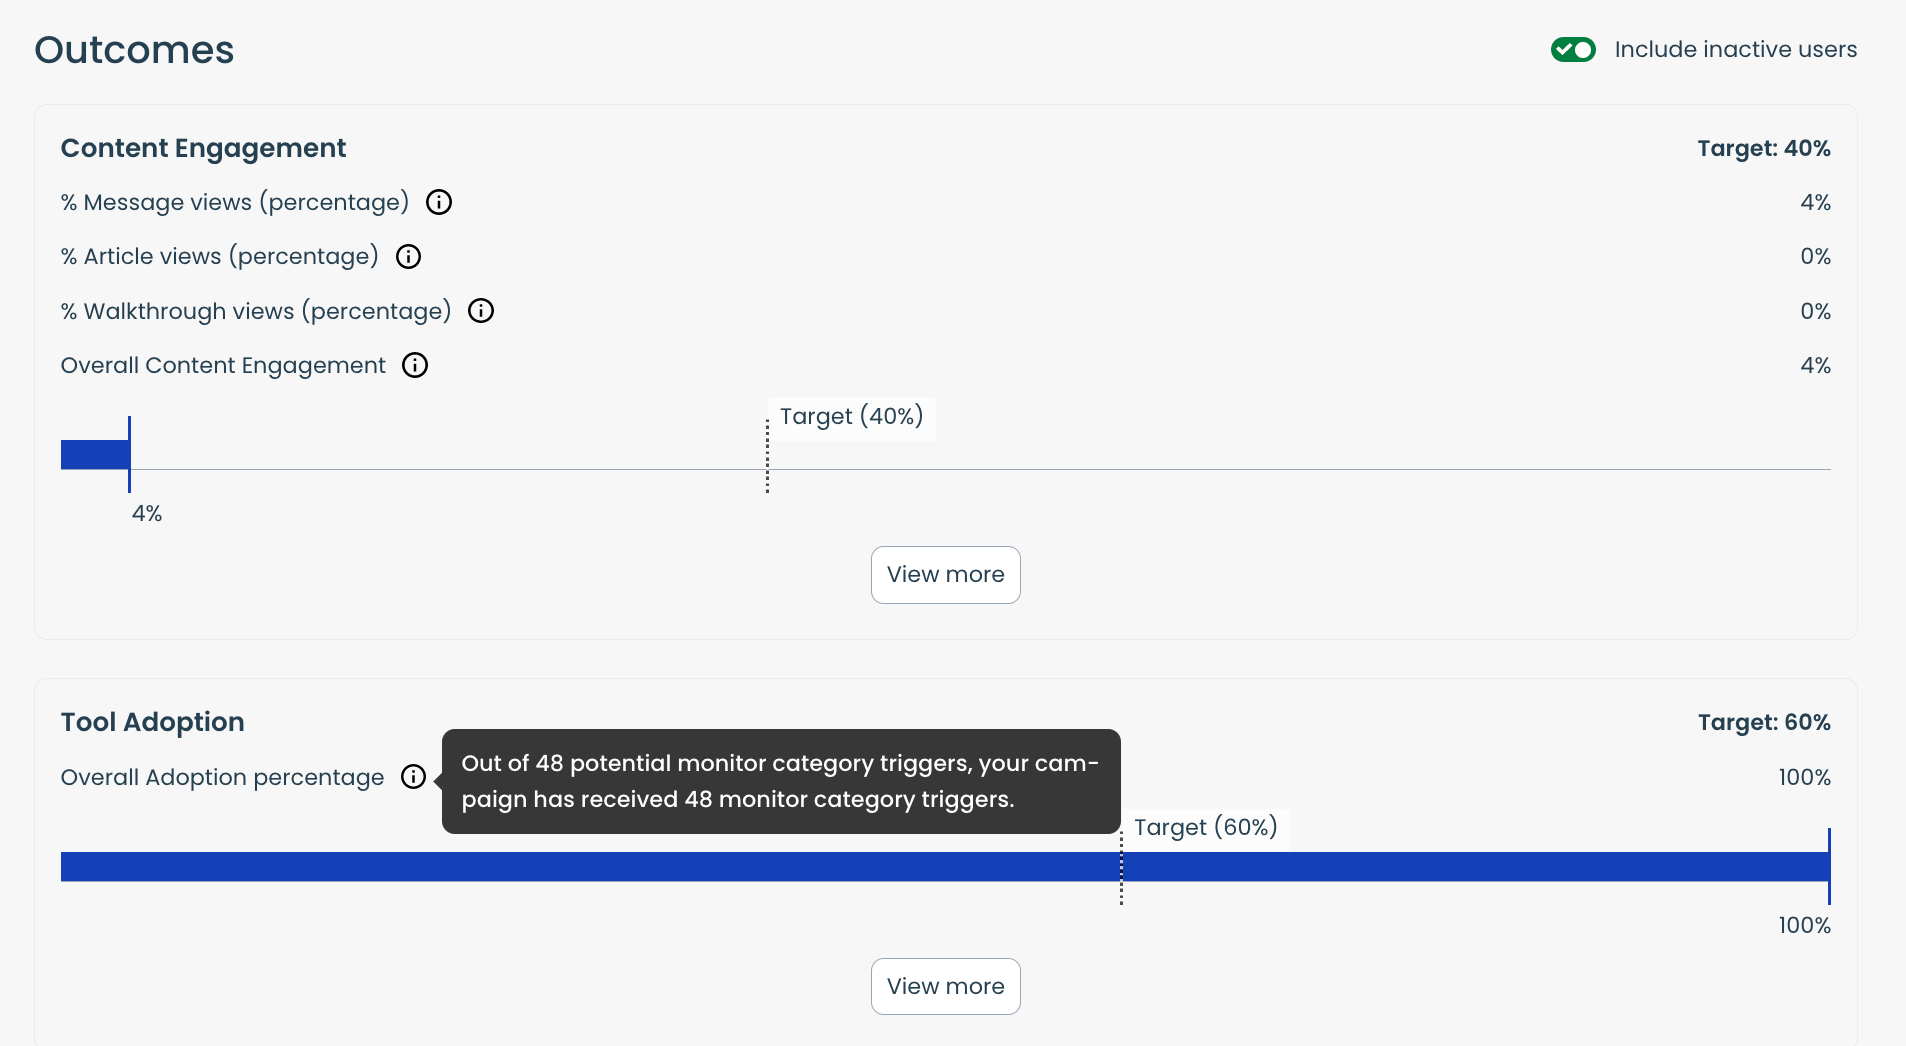This screenshot has height=1046, width=1906.
Task: Click the blue 4% Content Engagement bar
Action: [x=95, y=455]
